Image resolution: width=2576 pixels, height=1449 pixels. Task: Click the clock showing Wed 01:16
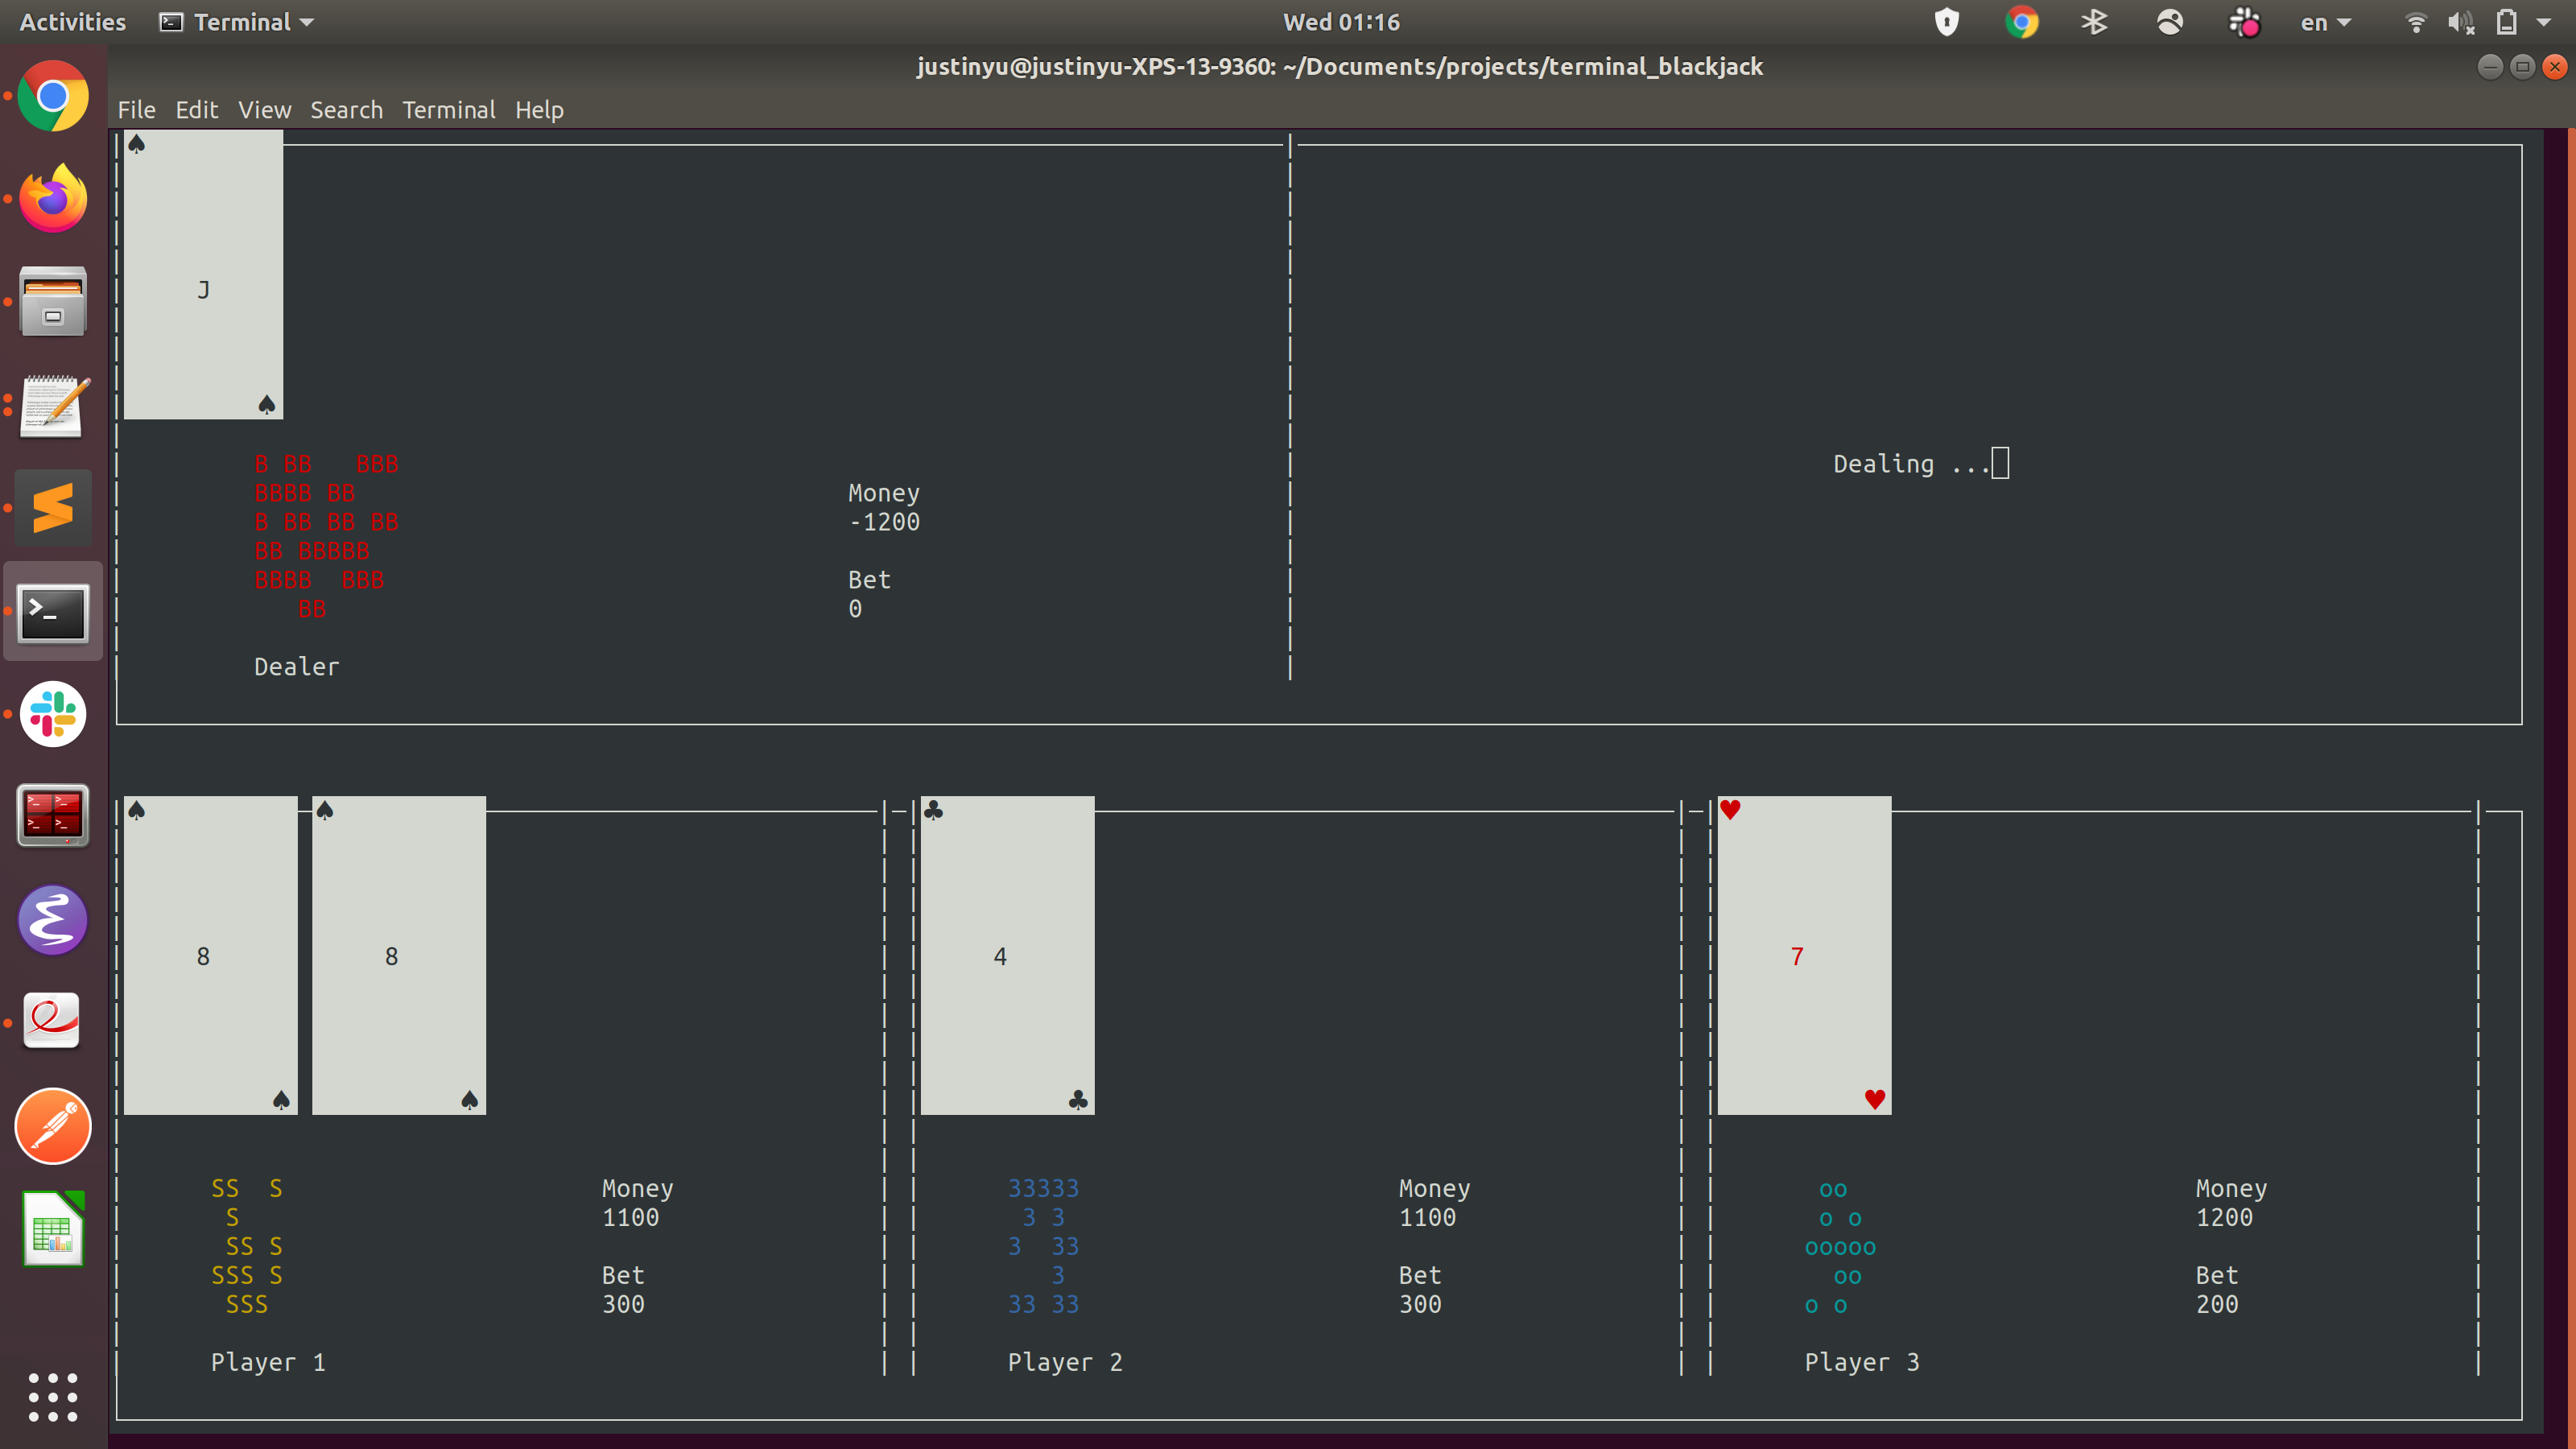click(1341, 22)
